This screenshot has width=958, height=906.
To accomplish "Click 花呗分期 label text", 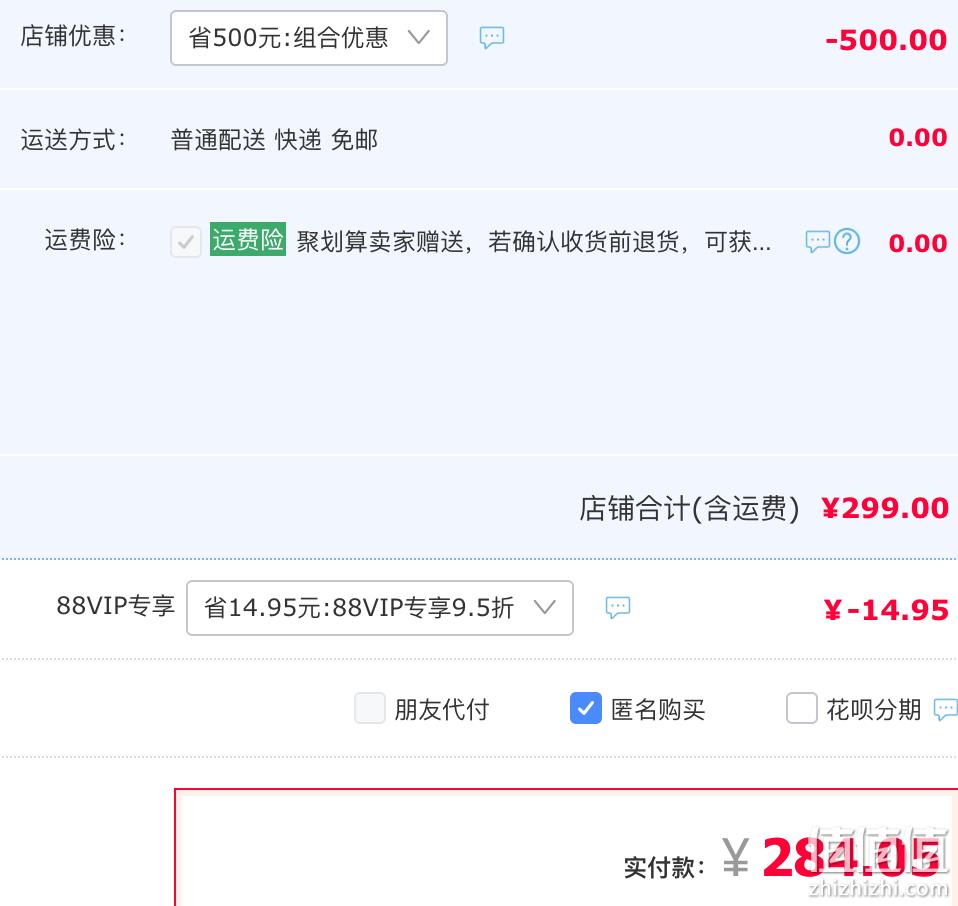I will pos(874,710).
